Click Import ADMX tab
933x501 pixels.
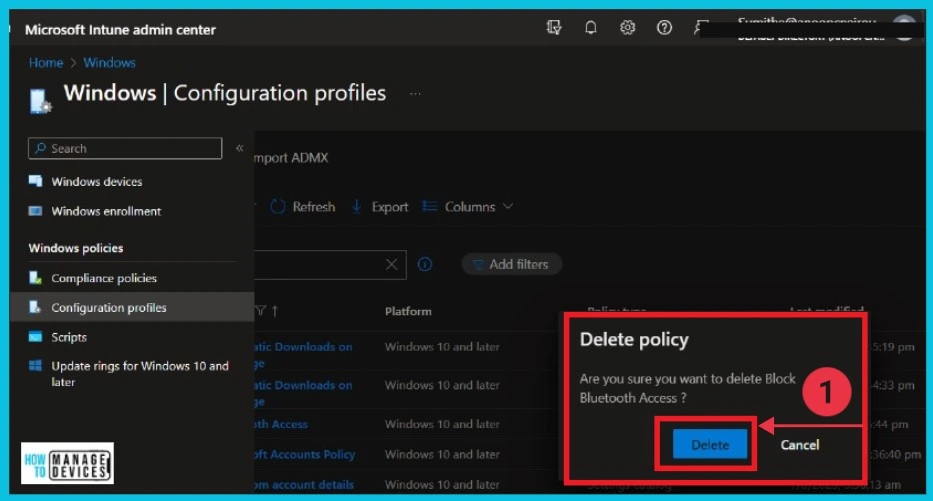click(291, 158)
